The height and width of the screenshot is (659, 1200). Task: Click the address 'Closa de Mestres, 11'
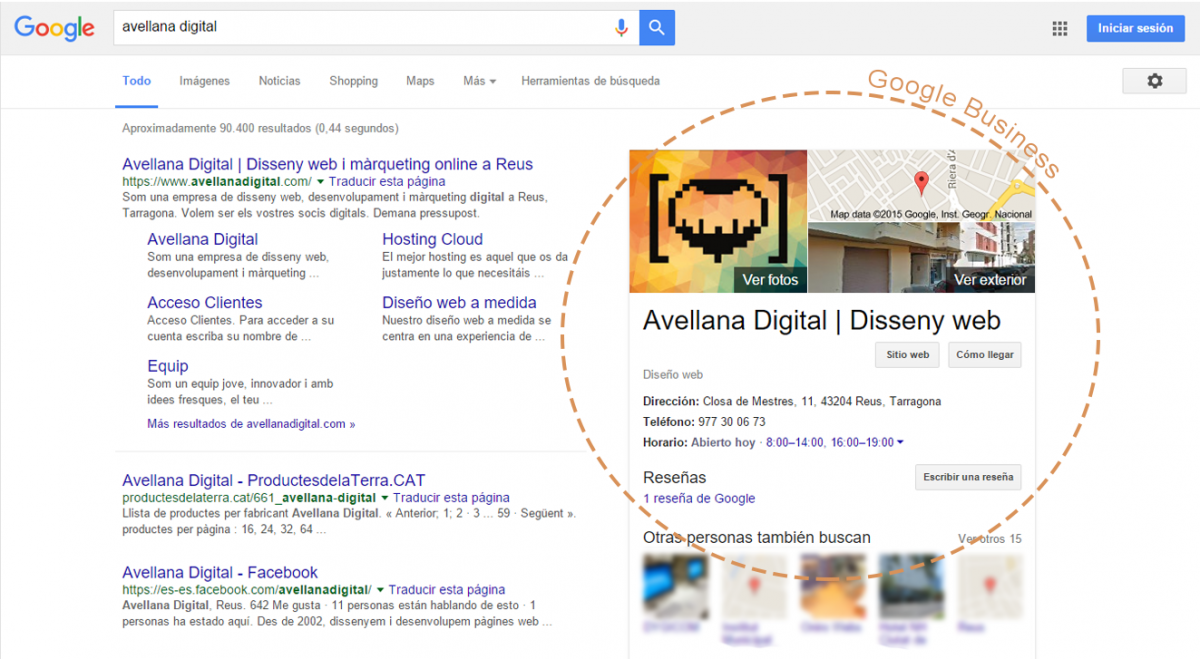[758, 401]
